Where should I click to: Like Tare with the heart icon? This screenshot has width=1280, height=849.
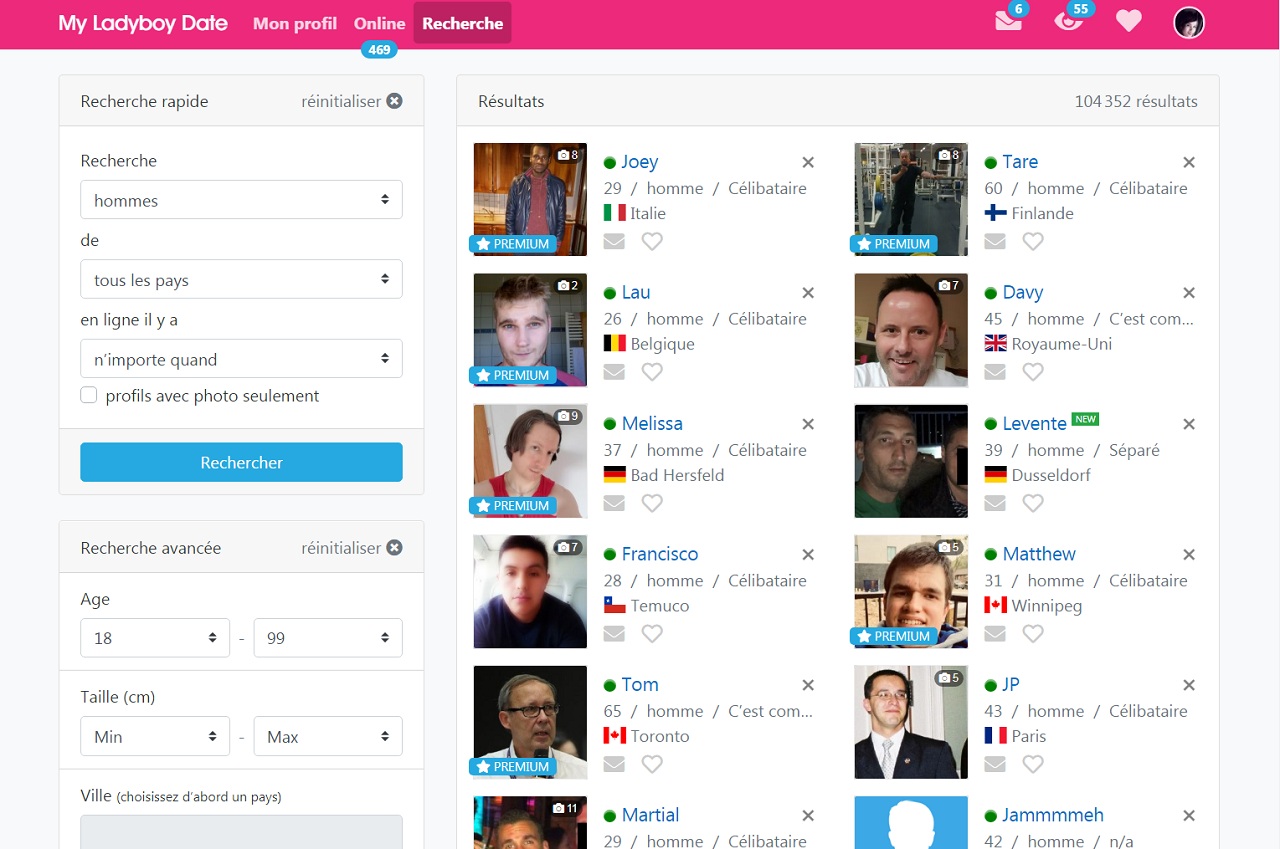pos(1033,241)
